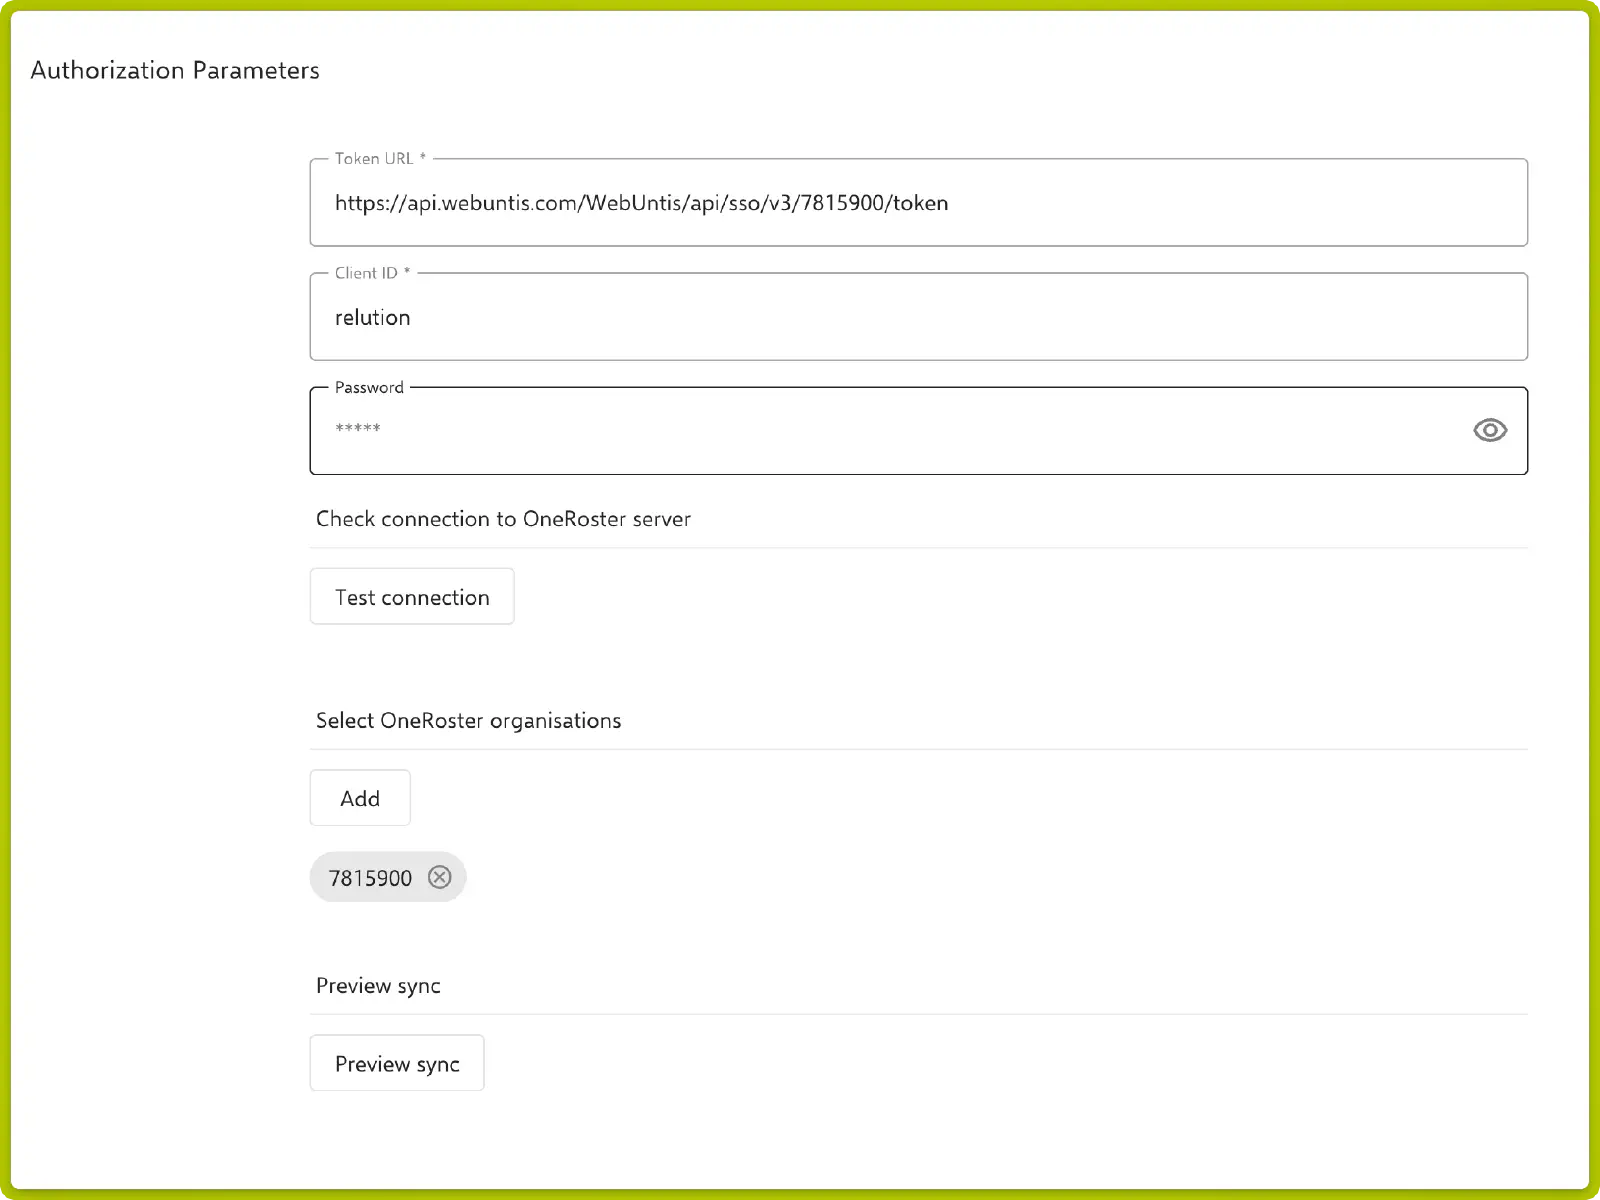The image size is (1600, 1200).
Task: Test connection to the OneRoster server
Action: 412,597
